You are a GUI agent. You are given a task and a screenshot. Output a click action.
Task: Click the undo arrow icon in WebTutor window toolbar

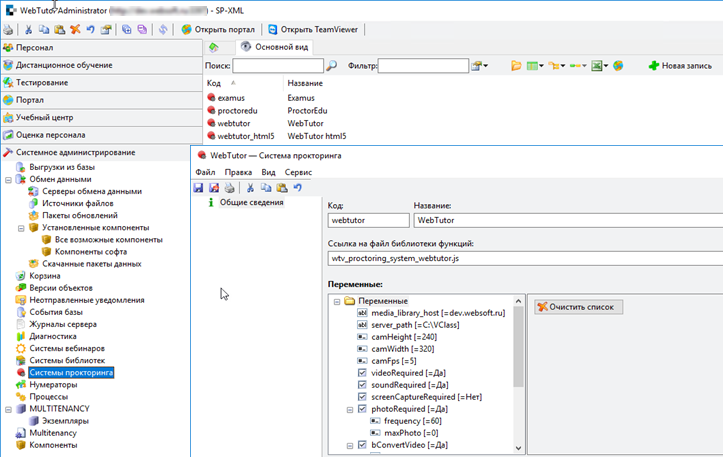click(x=297, y=188)
